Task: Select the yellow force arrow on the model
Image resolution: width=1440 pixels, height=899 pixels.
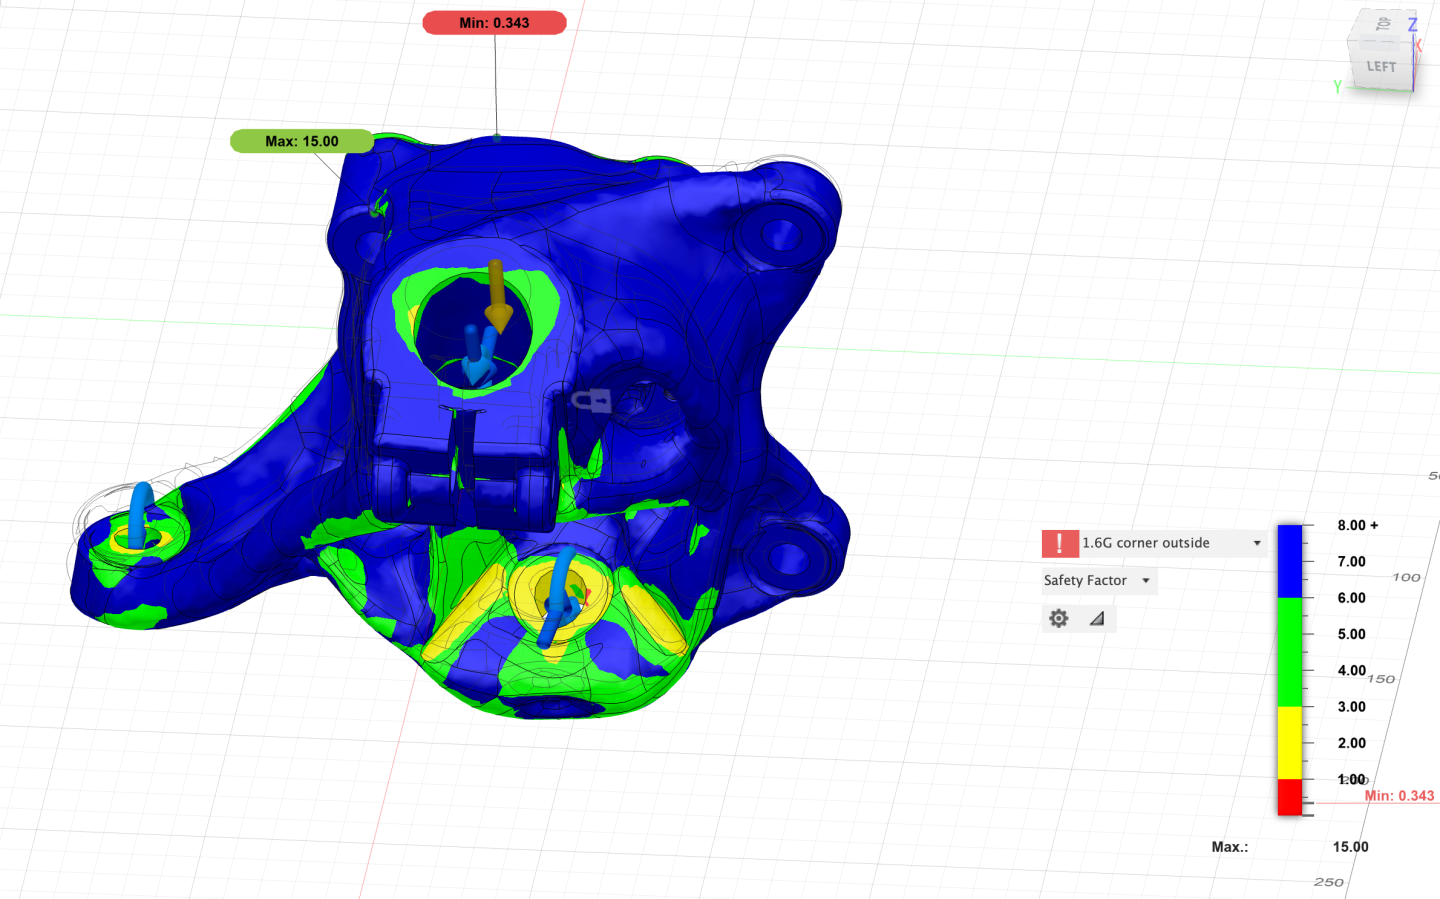Action: [x=497, y=296]
